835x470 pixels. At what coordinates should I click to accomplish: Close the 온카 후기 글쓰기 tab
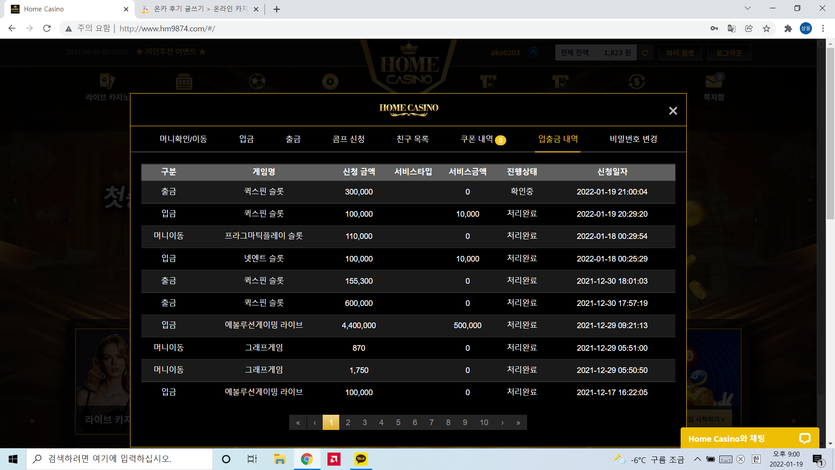[x=256, y=9]
